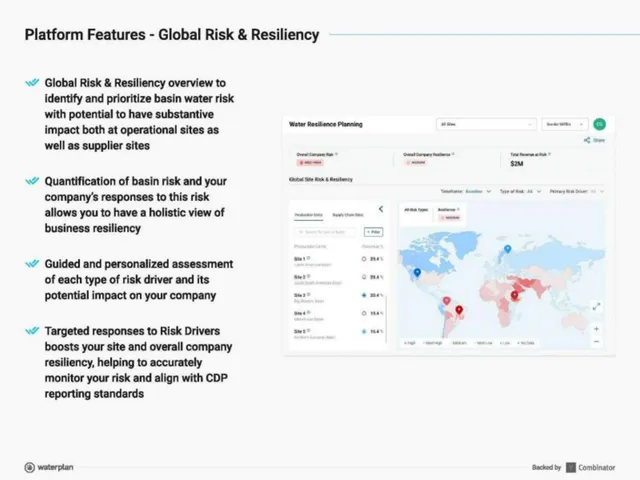
Task: Zoom in on the map with plus
Action: click(x=596, y=329)
